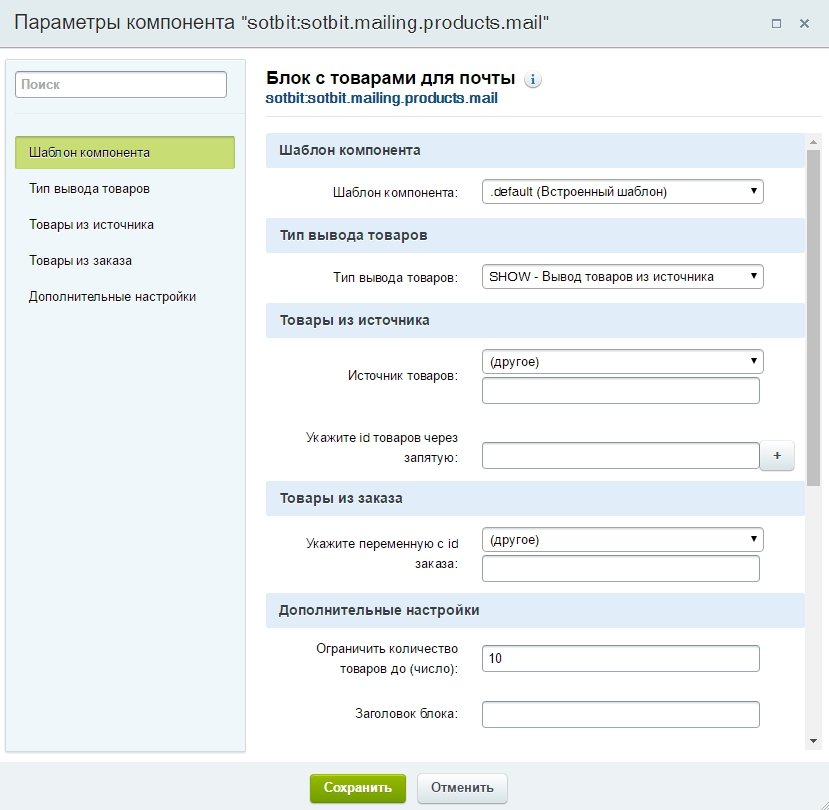Click the Товары из источника section header

(x=535, y=320)
